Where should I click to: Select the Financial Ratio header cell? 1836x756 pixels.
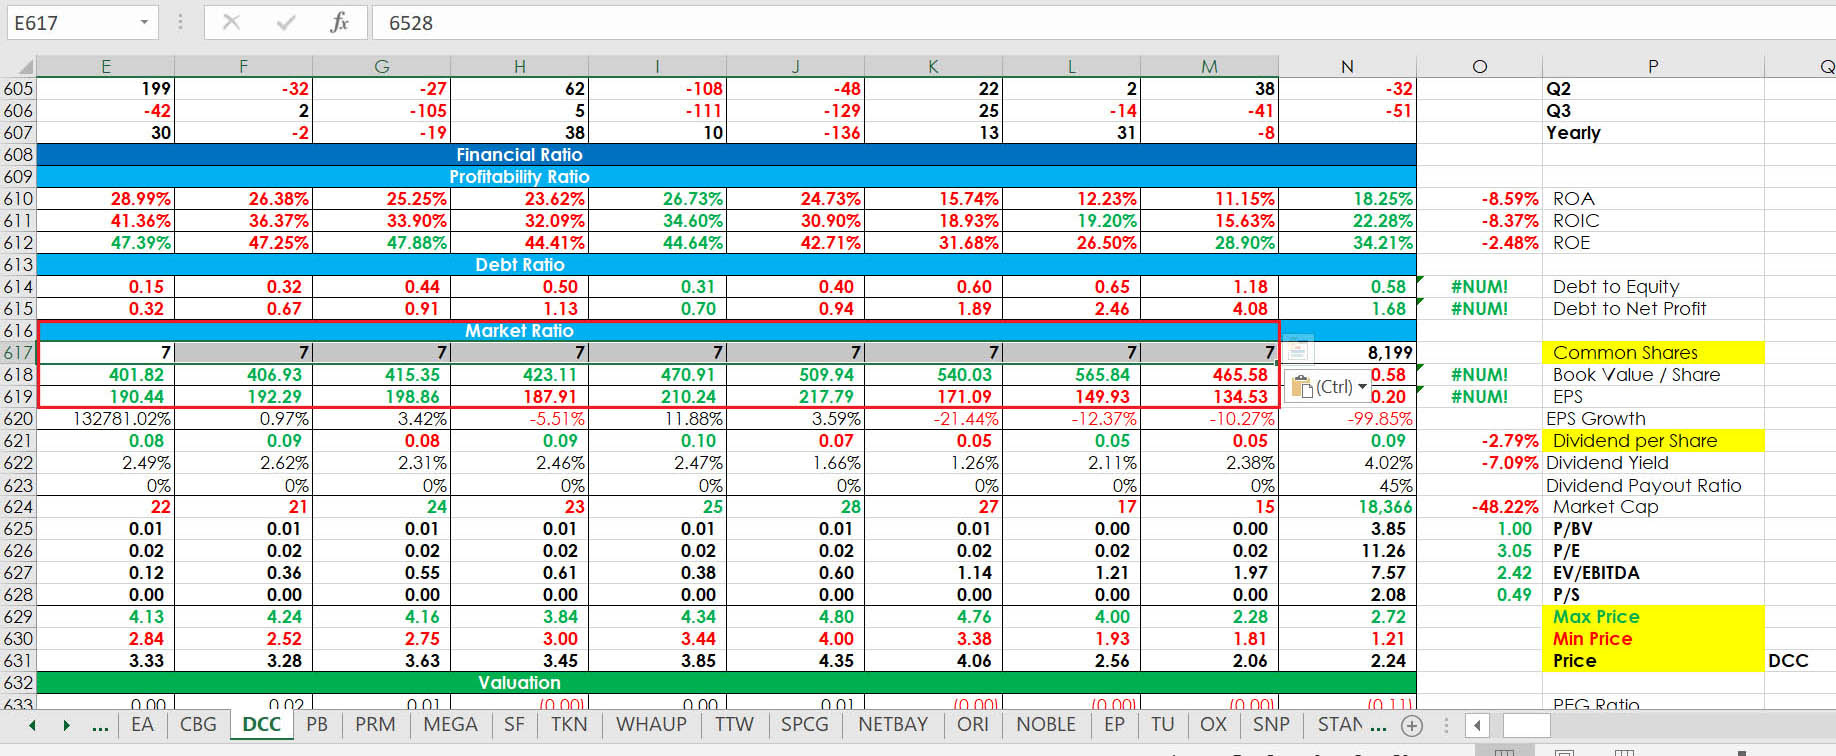[519, 155]
